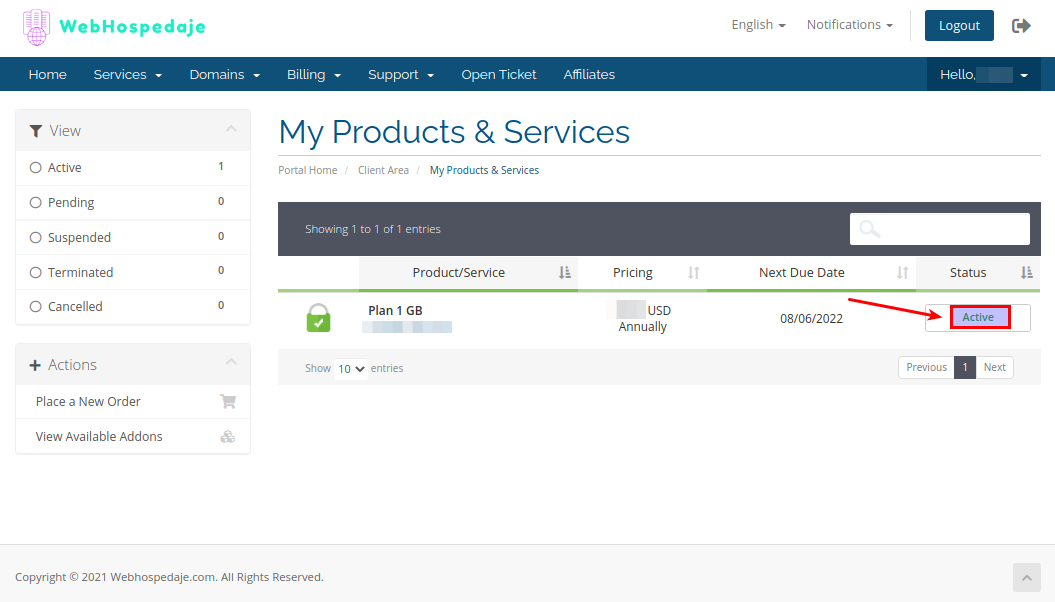Expand the Billing menu
The width and height of the screenshot is (1055, 602).
click(314, 75)
